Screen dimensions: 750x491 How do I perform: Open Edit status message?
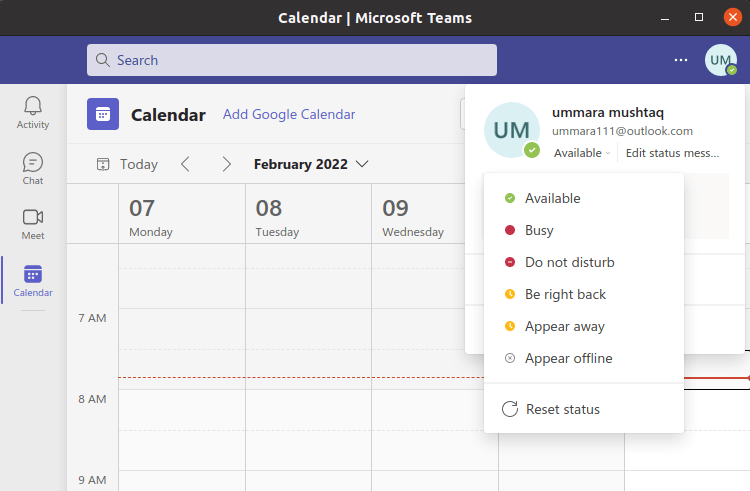coord(672,153)
